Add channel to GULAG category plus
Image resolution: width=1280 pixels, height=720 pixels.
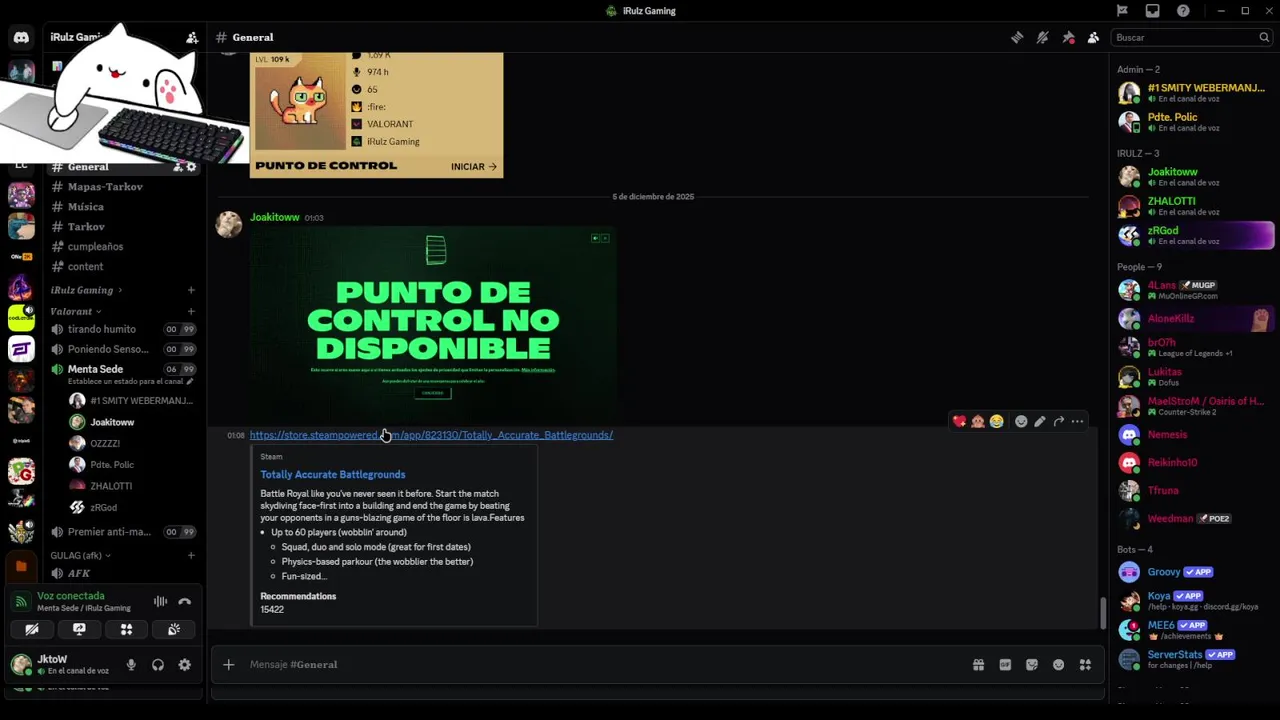(191, 556)
